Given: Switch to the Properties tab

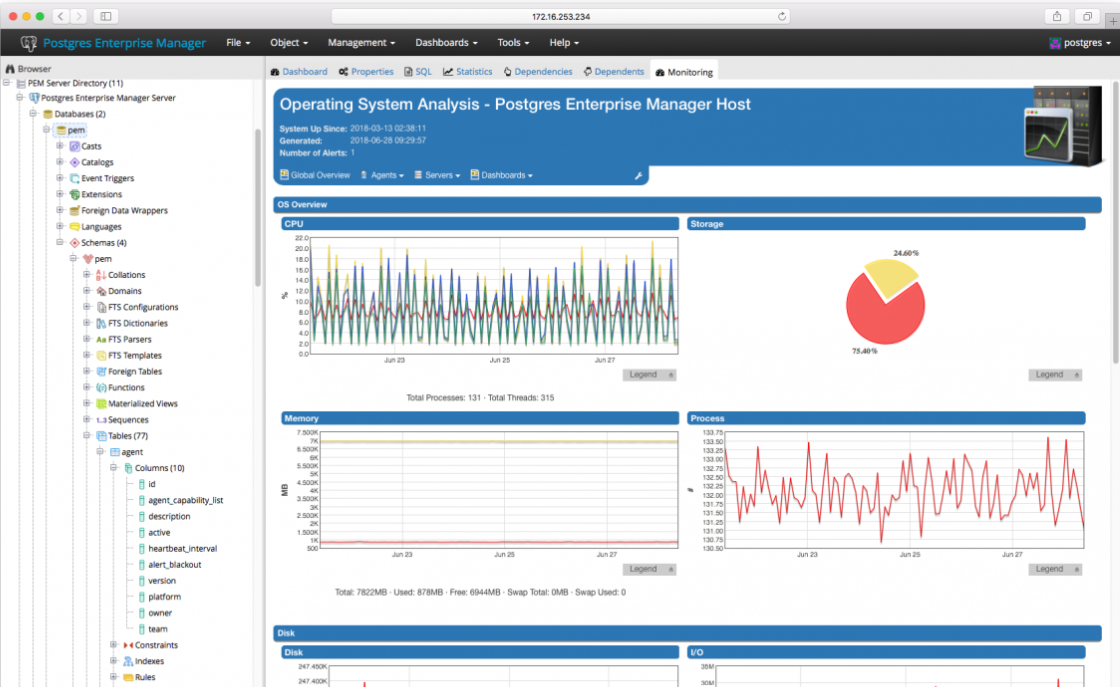Looking at the screenshot, I should [x=366, y=72].
